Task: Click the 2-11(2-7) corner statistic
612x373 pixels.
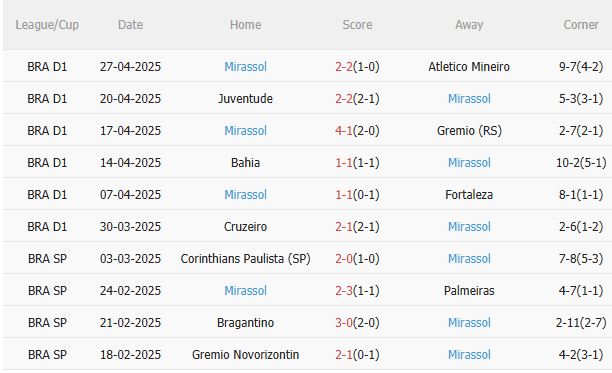Action: (x=581, y=323)
